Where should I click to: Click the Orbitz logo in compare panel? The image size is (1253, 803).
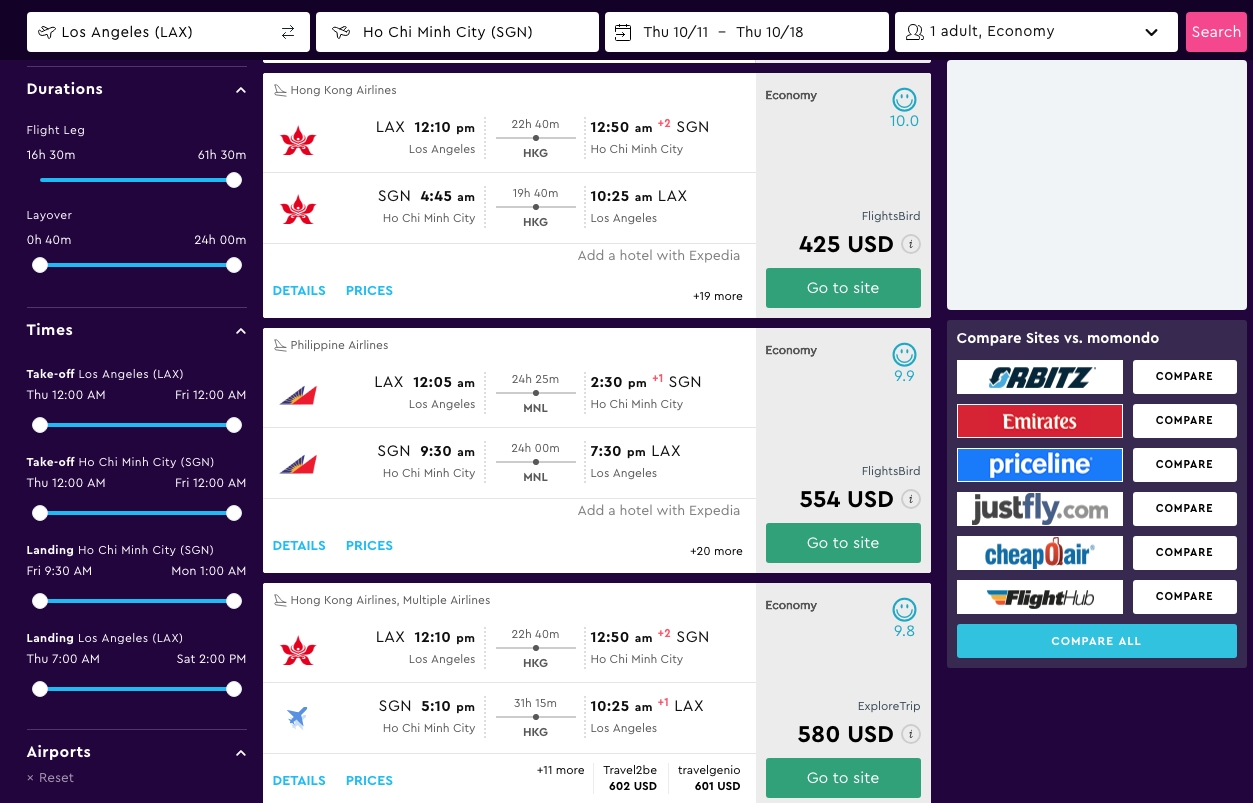coord(1040,377)
